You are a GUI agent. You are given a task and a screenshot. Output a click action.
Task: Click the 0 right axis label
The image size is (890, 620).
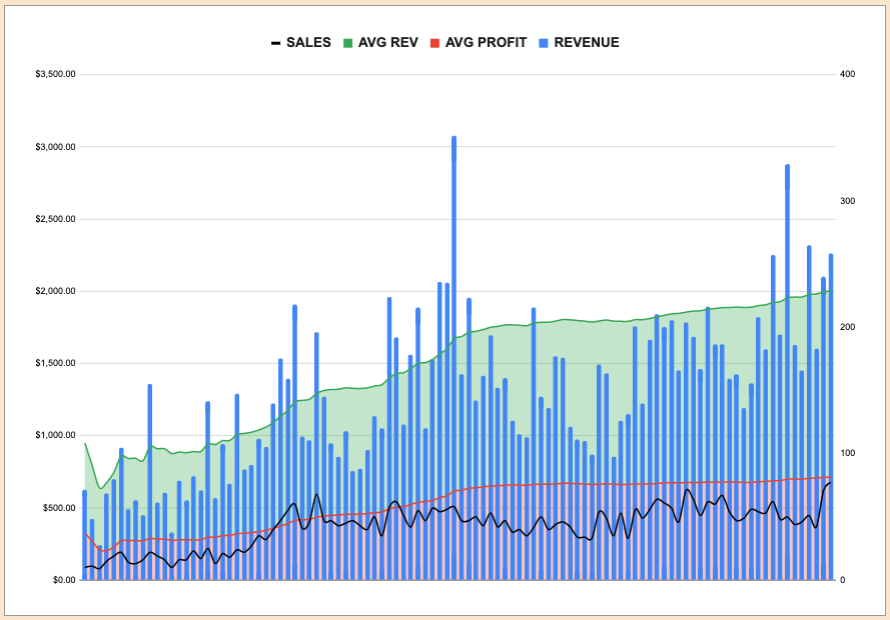click(843, 580)
